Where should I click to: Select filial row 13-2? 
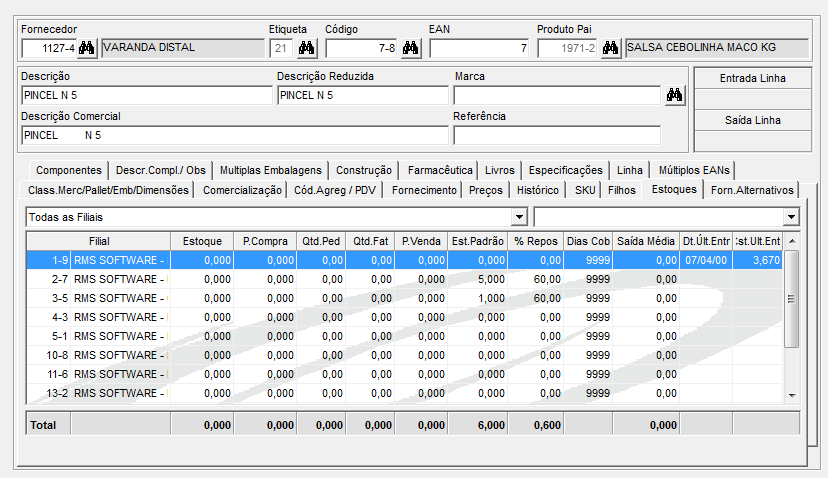(x=405, y=393)
